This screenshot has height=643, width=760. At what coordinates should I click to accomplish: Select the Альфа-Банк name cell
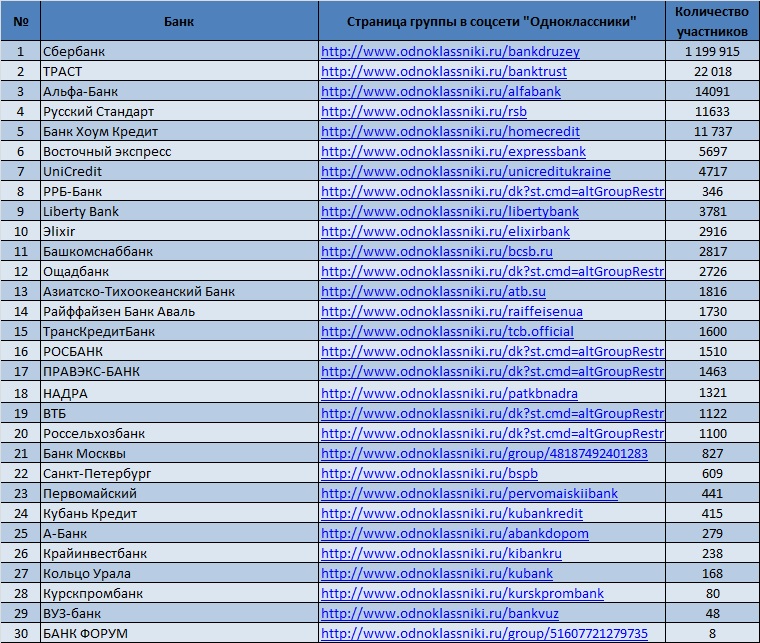[179, 91]
